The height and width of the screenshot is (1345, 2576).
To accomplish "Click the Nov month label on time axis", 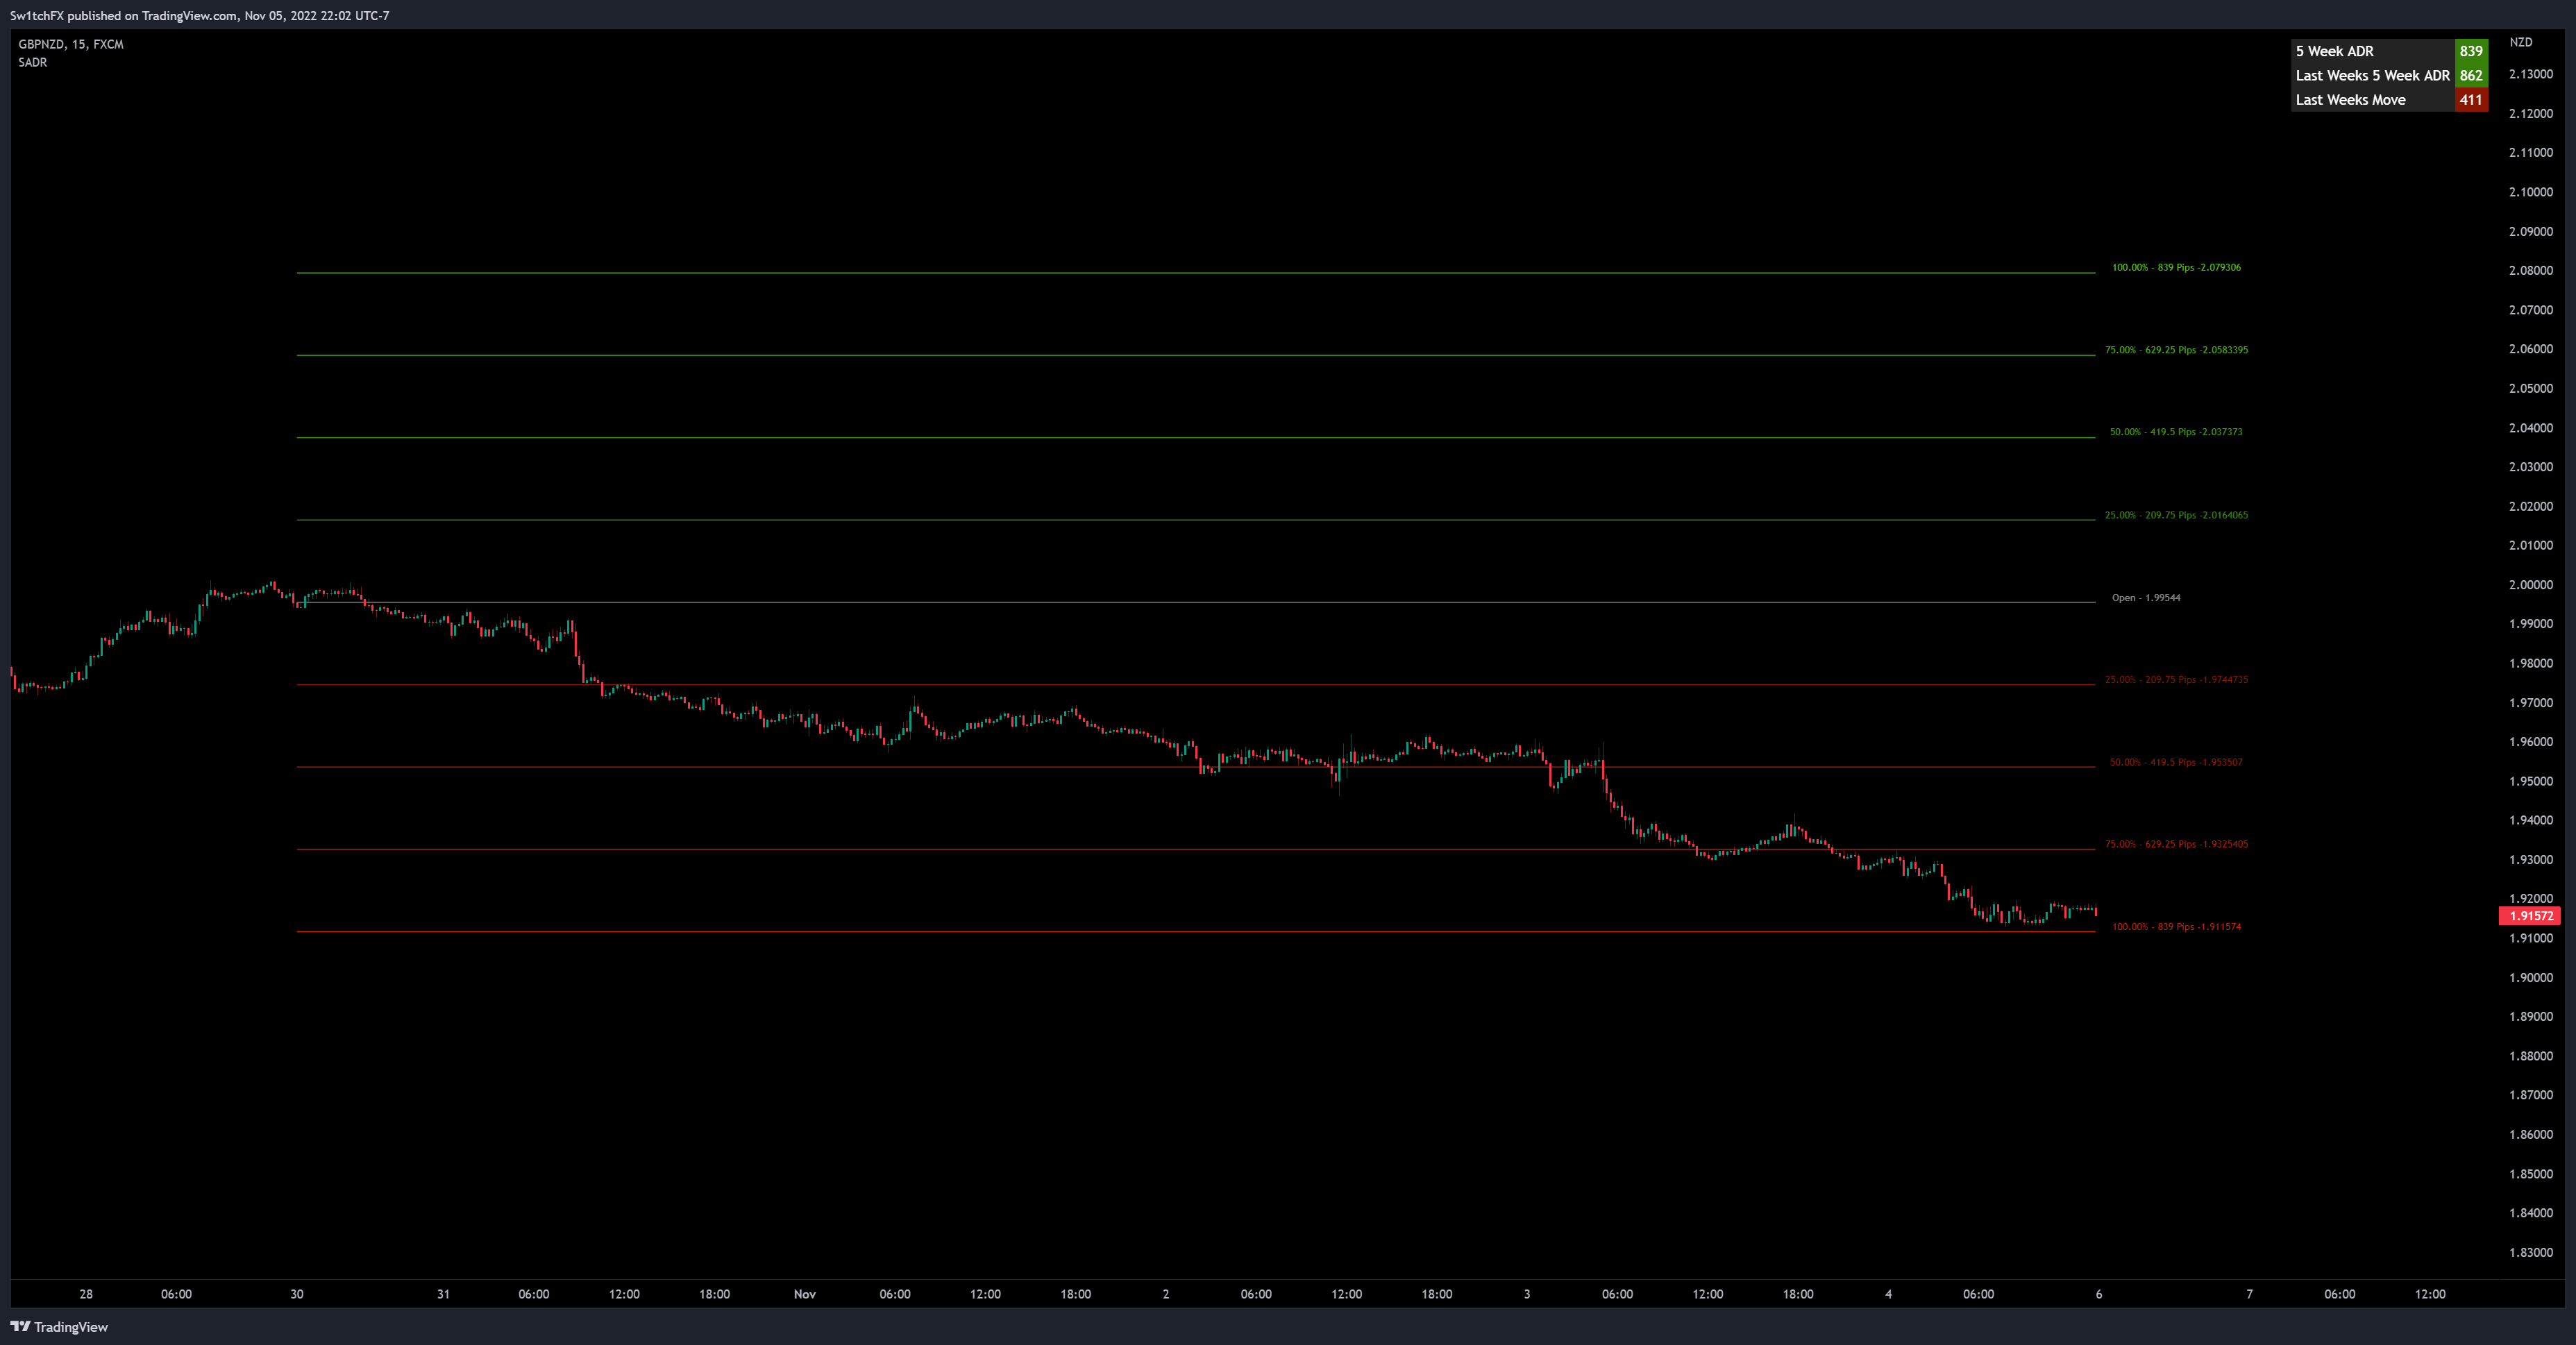I will [x=805, y=1294].
